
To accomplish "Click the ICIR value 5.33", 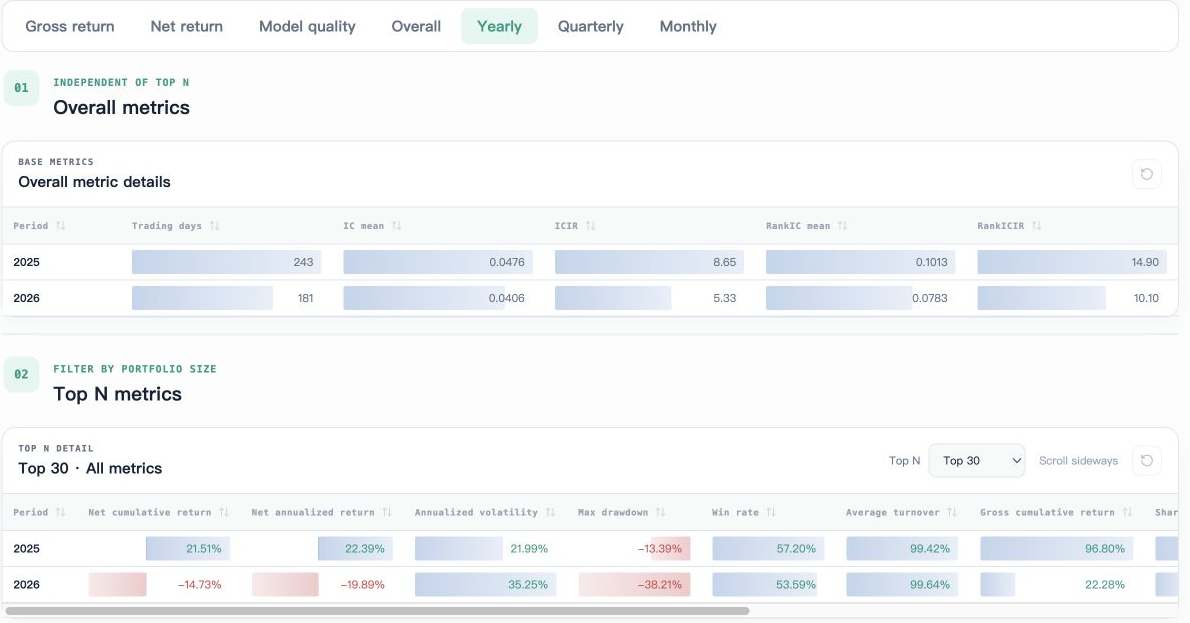I will pyautogui.click(x=724, y=298).
